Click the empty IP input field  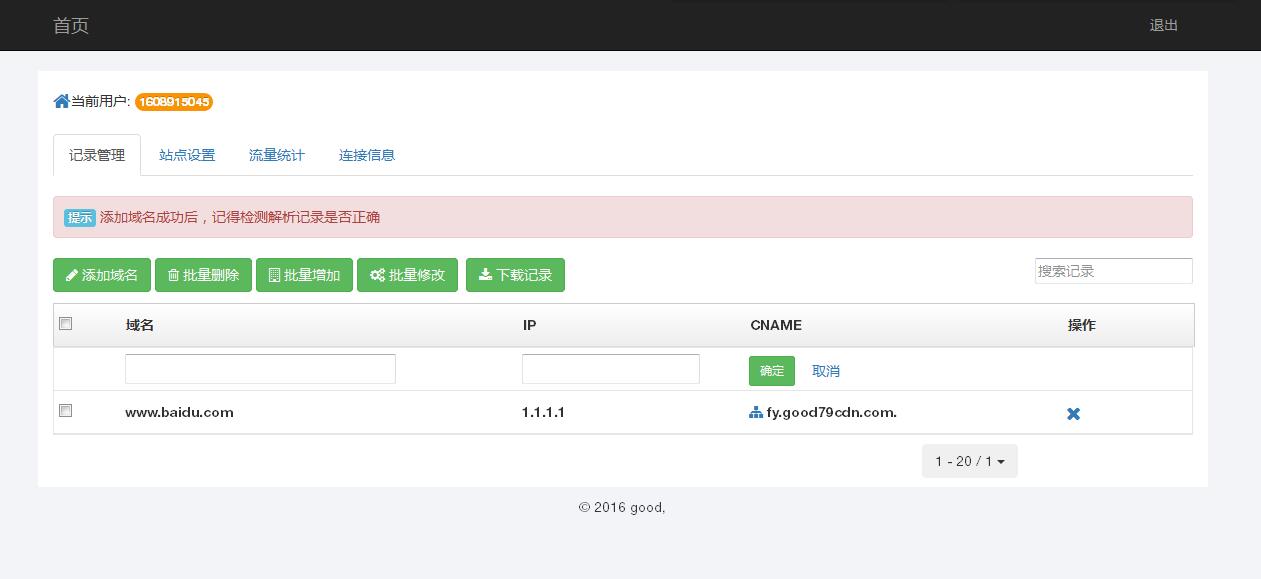(610, 368)
